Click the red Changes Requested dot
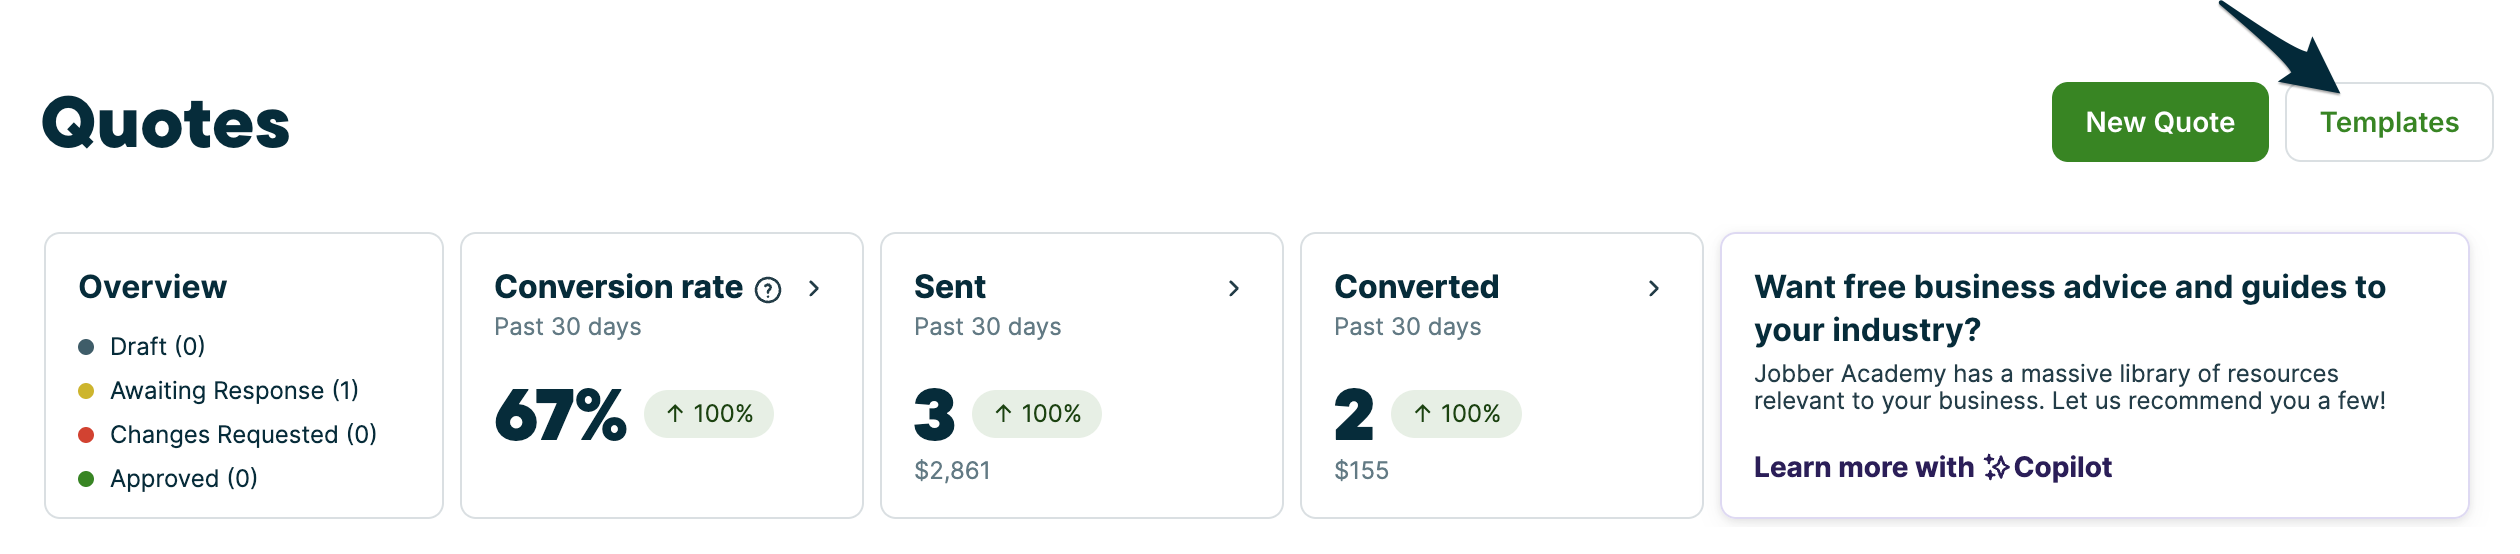The height and width of the screenshot is (554, 2520). [86, 435]
